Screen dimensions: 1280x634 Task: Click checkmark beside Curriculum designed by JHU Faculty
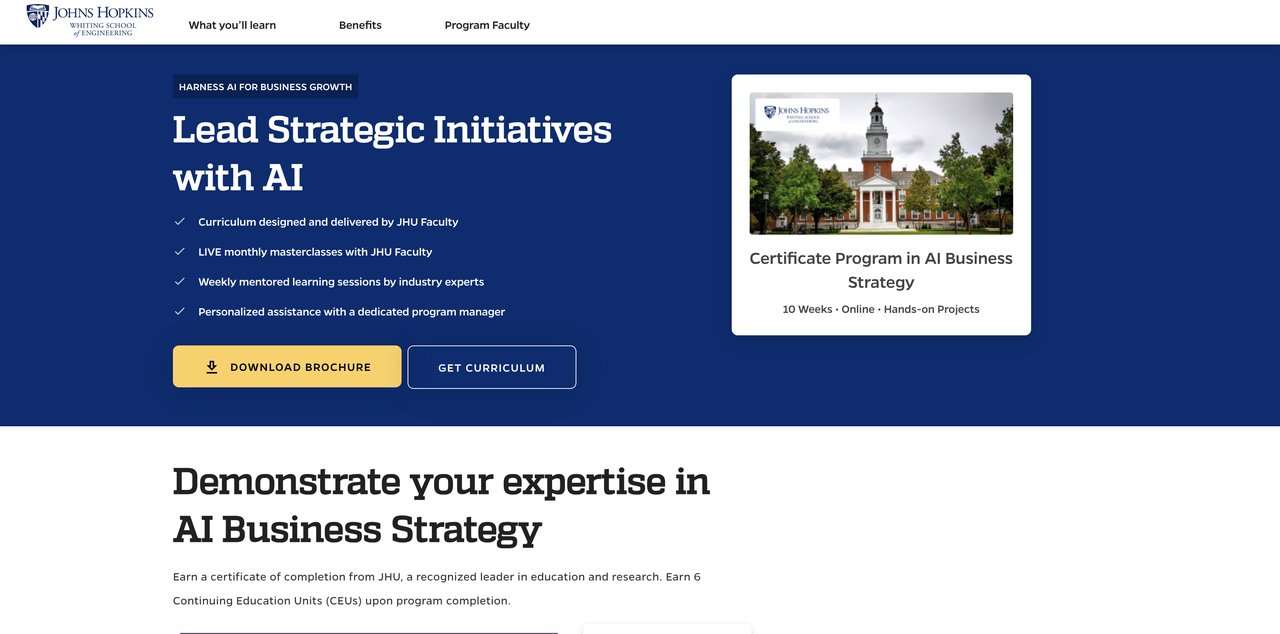[x=180, y=222]
